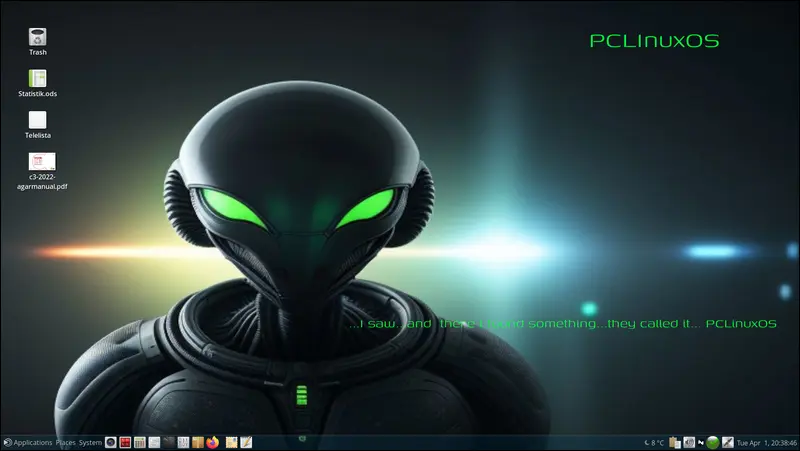The image size is (800, 451).
Task: Click the PCLinuxOS logo beside Applications
Action: pos(8,442)
